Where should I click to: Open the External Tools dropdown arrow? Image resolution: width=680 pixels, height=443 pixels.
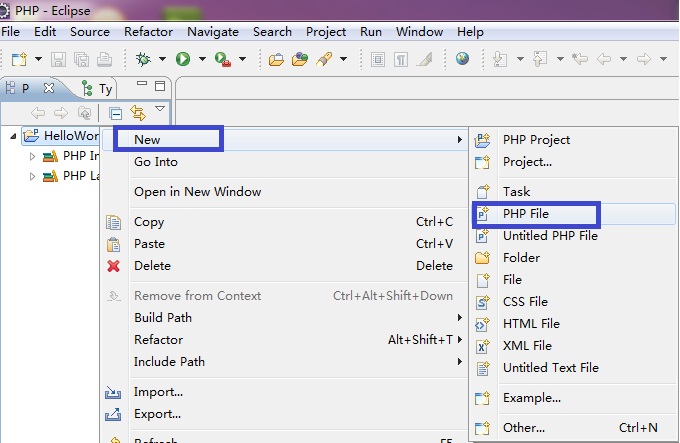[242, 59]
